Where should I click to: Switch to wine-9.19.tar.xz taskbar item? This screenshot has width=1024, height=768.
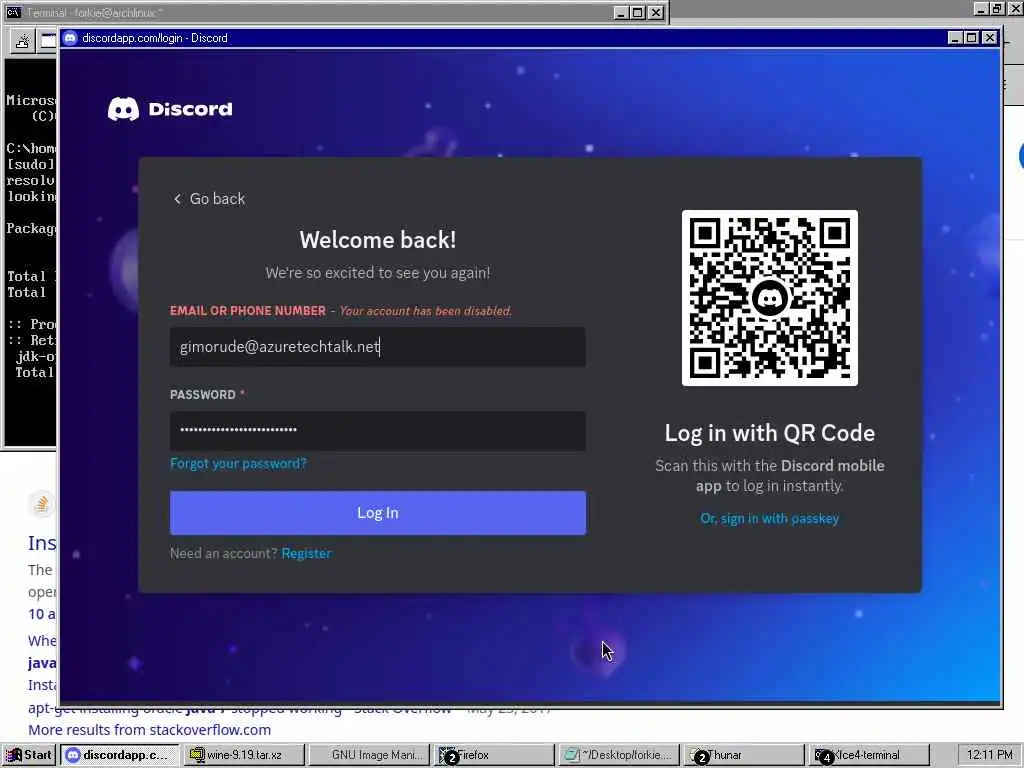tap(244, 755)
